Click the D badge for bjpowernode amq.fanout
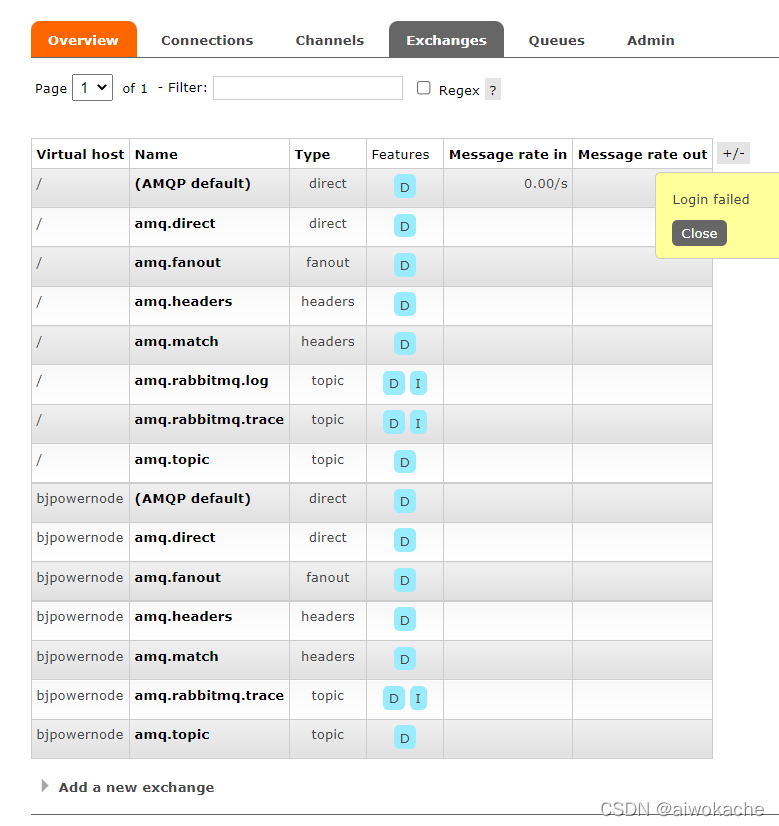This screenshot has height=826, width=779. [405, 580]
